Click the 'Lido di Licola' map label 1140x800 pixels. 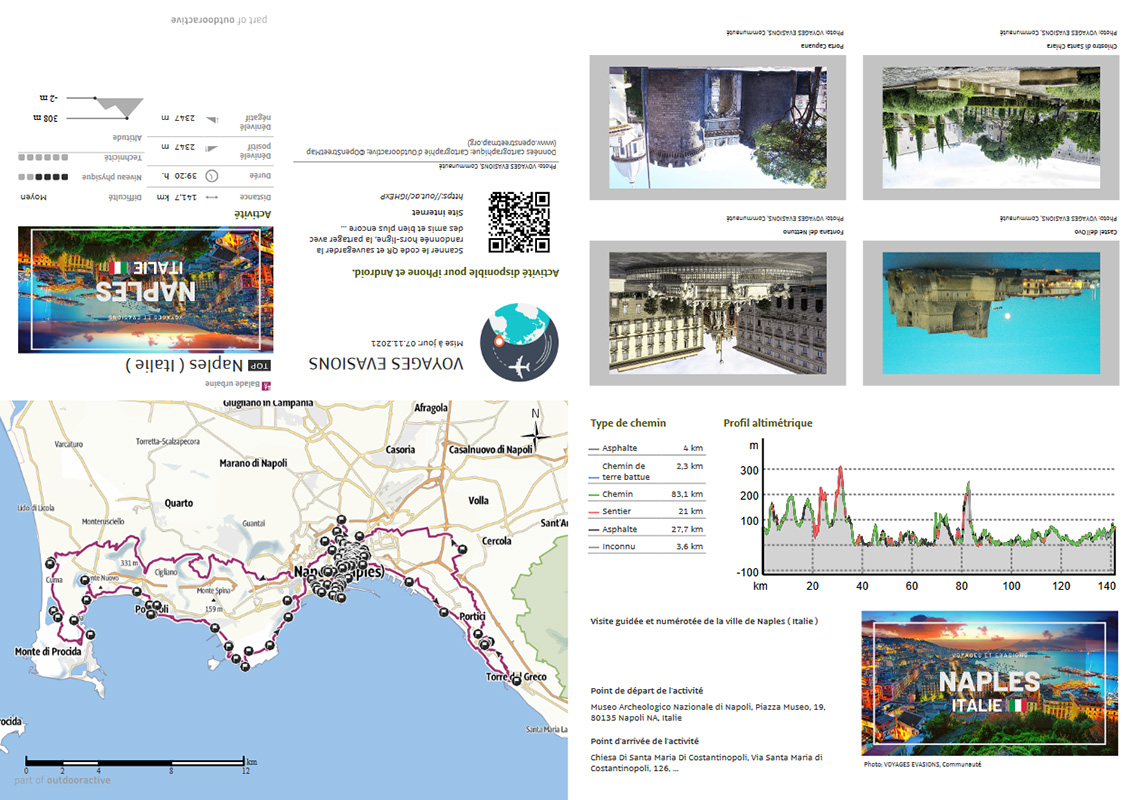(36, 508)
